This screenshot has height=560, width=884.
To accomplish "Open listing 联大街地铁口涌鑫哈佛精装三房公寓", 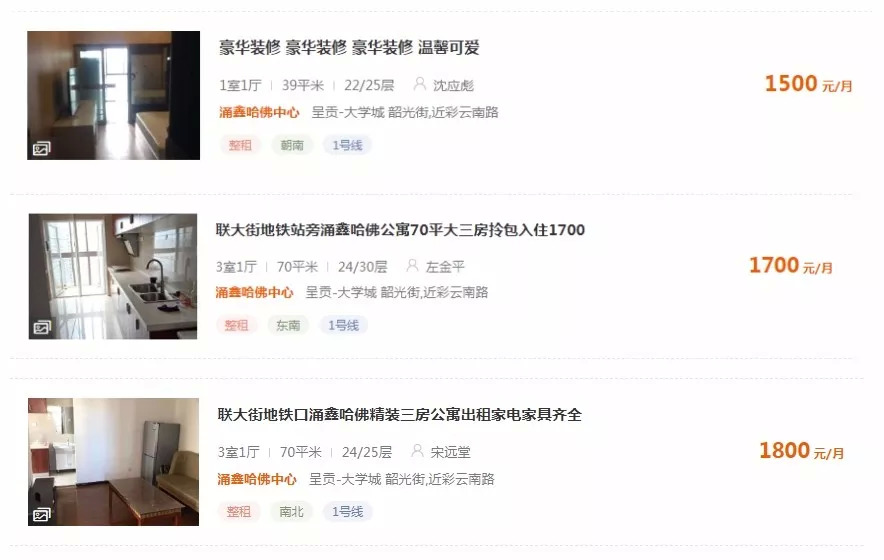I will pyautogui.click(x=400, y=415).
